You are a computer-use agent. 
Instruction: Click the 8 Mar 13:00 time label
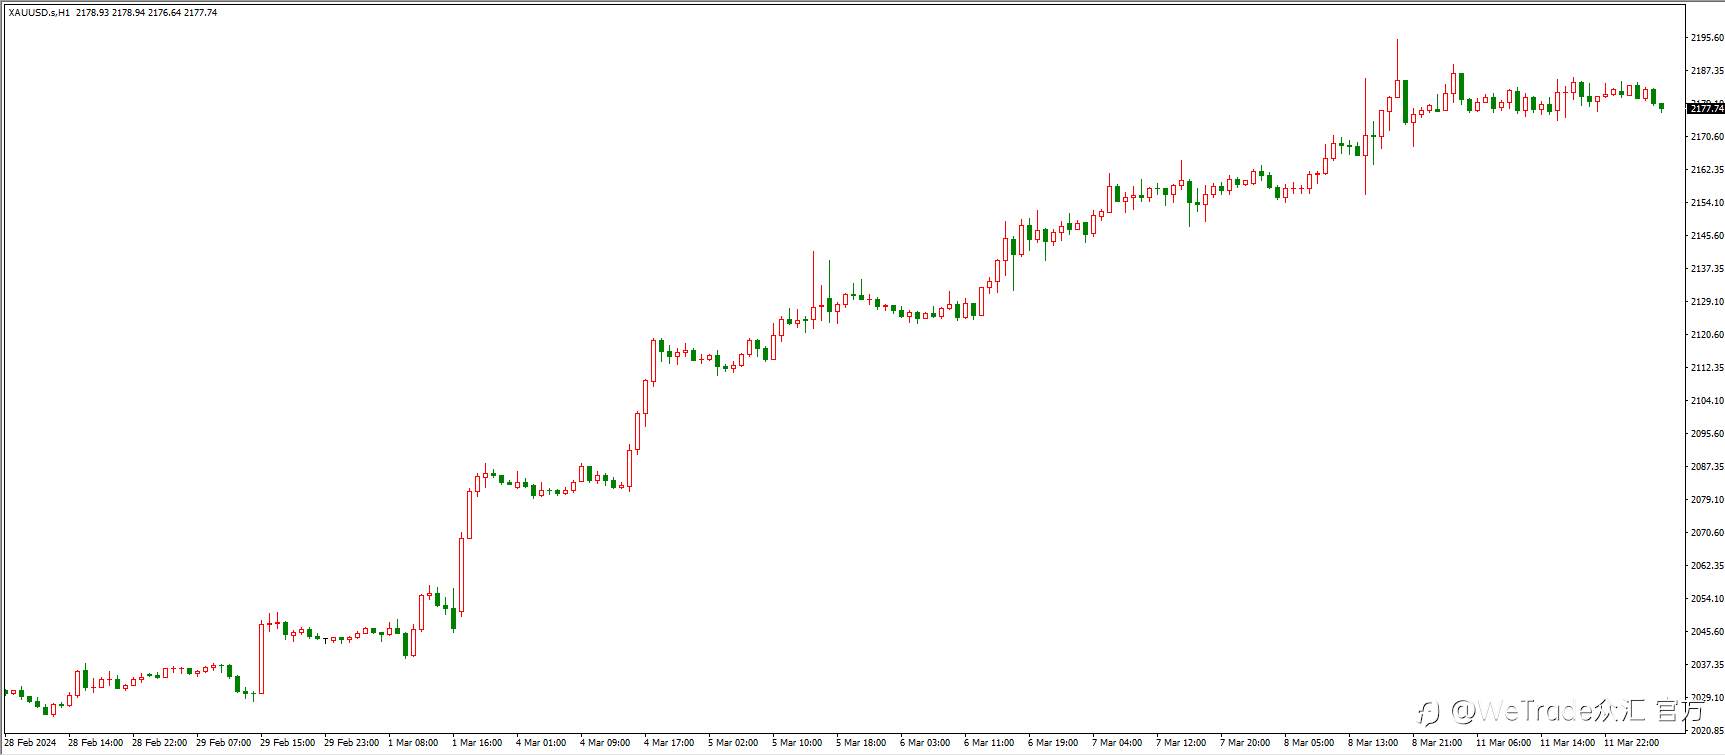coord(1373,743)
